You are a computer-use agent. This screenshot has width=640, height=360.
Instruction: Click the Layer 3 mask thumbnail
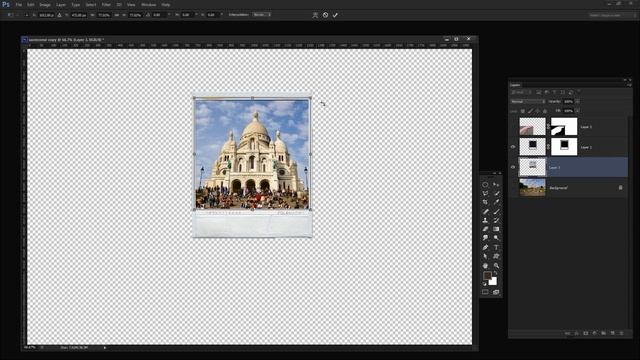[x=564, y=127]
